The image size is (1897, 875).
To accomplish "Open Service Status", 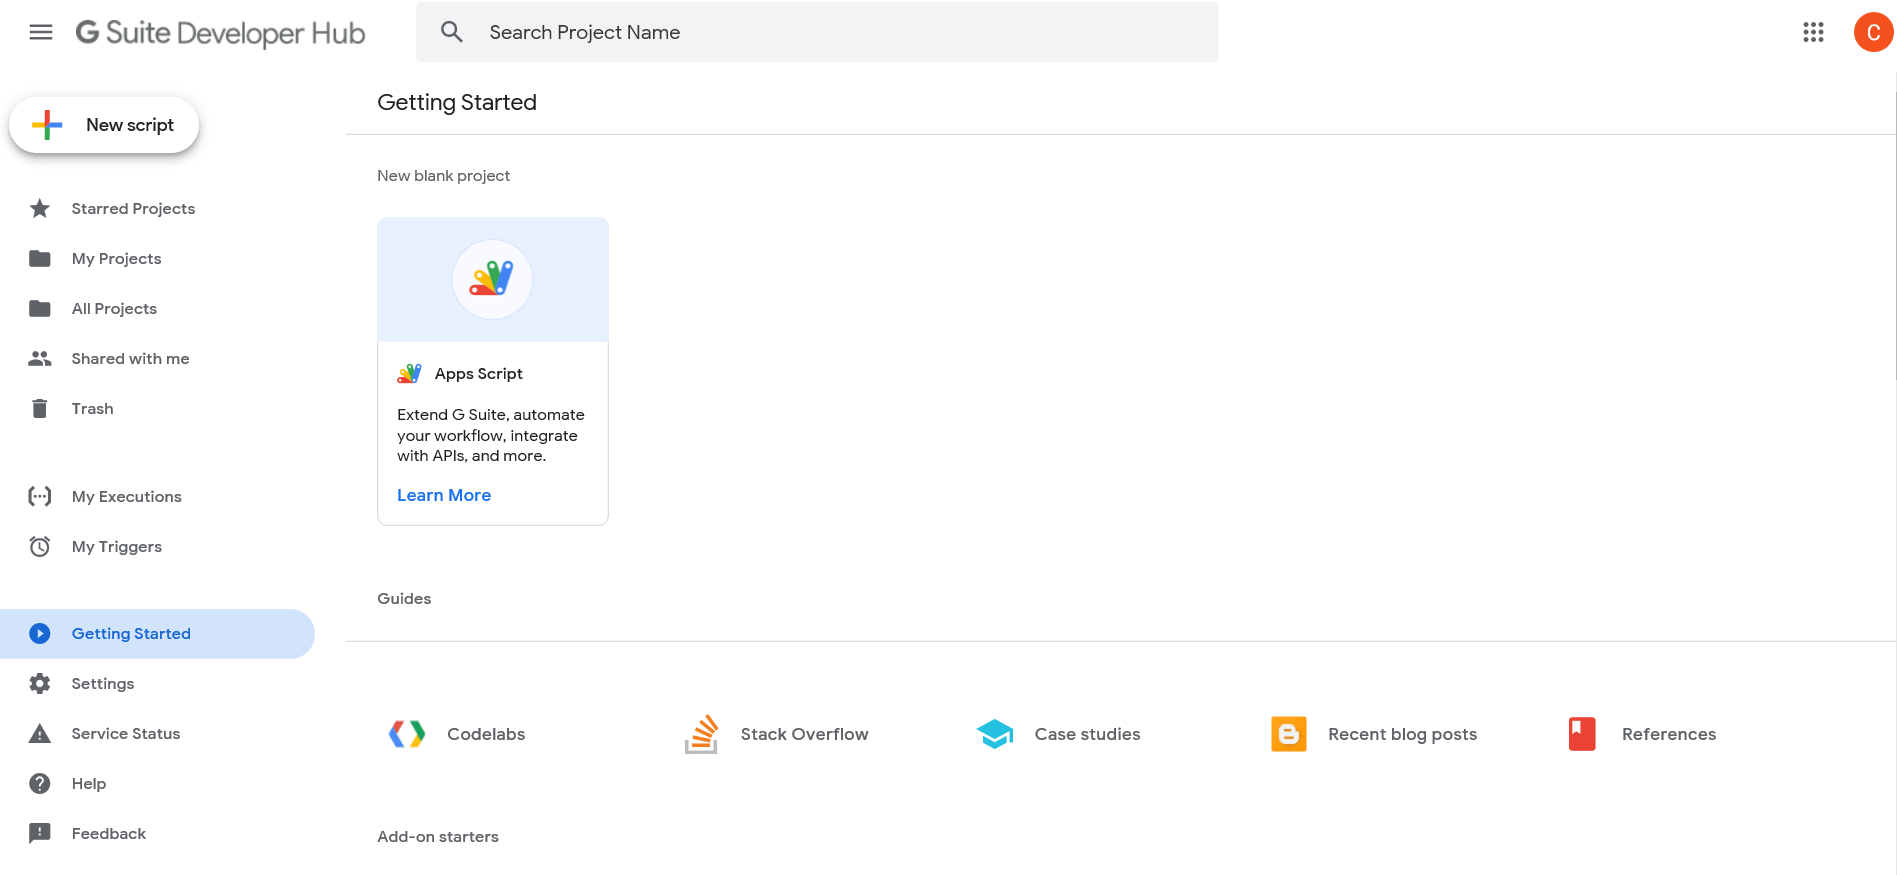I will pos(126,733).
